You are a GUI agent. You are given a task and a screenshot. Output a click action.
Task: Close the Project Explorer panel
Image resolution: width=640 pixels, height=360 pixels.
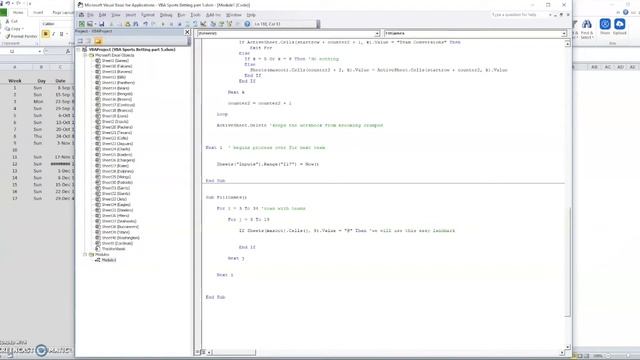[x=187, y=32]
